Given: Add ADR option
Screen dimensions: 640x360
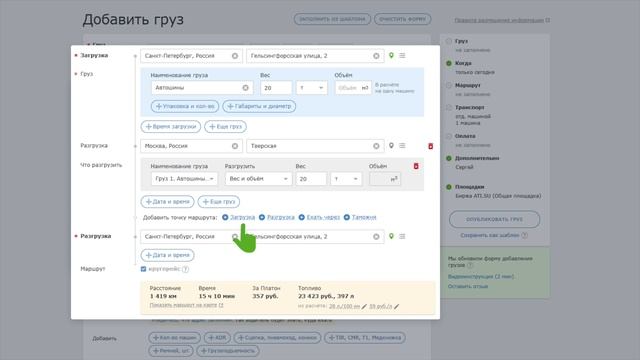Looking at the screenshot, I should pyautogui.click(x=217, y=338).
